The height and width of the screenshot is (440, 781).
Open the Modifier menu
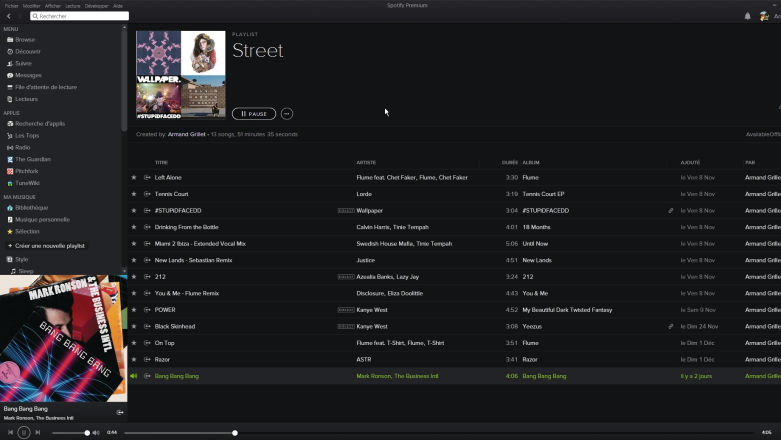32,5
